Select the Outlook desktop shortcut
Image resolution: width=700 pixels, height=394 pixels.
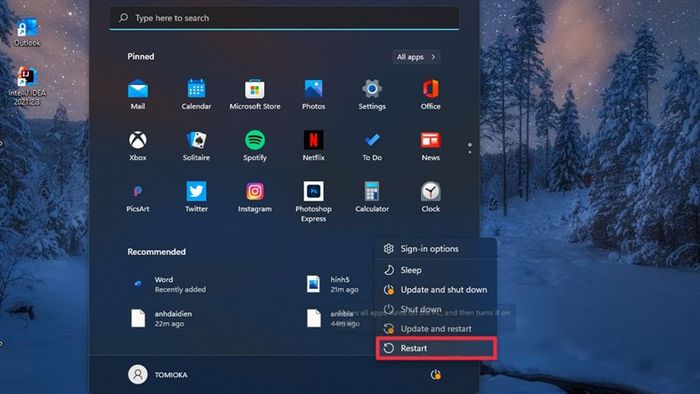tap(27, 33)
